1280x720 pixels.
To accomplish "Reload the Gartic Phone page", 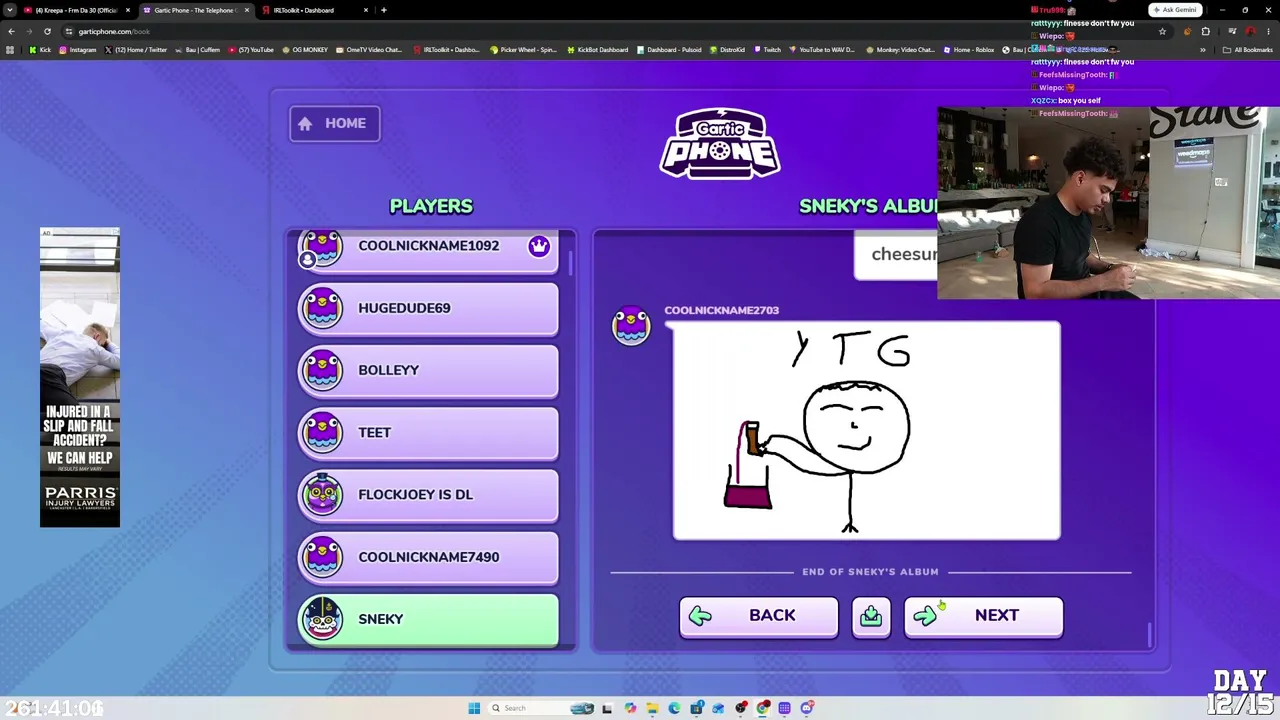I will pyautogui.click(x=47, y=31).
